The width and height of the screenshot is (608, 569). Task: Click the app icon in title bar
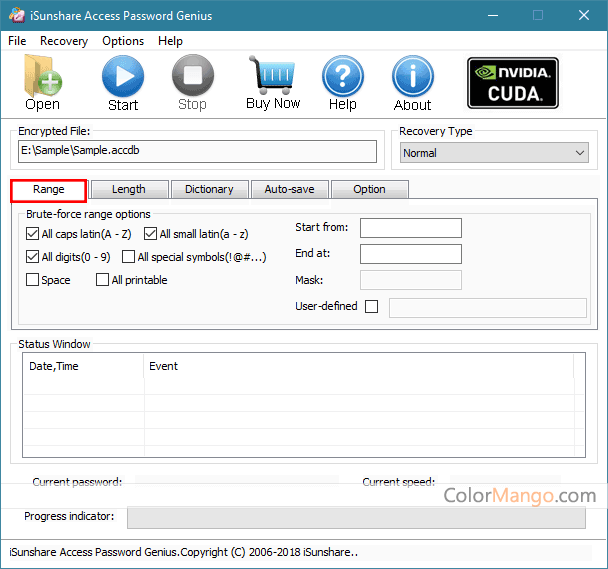coord(17,16)
